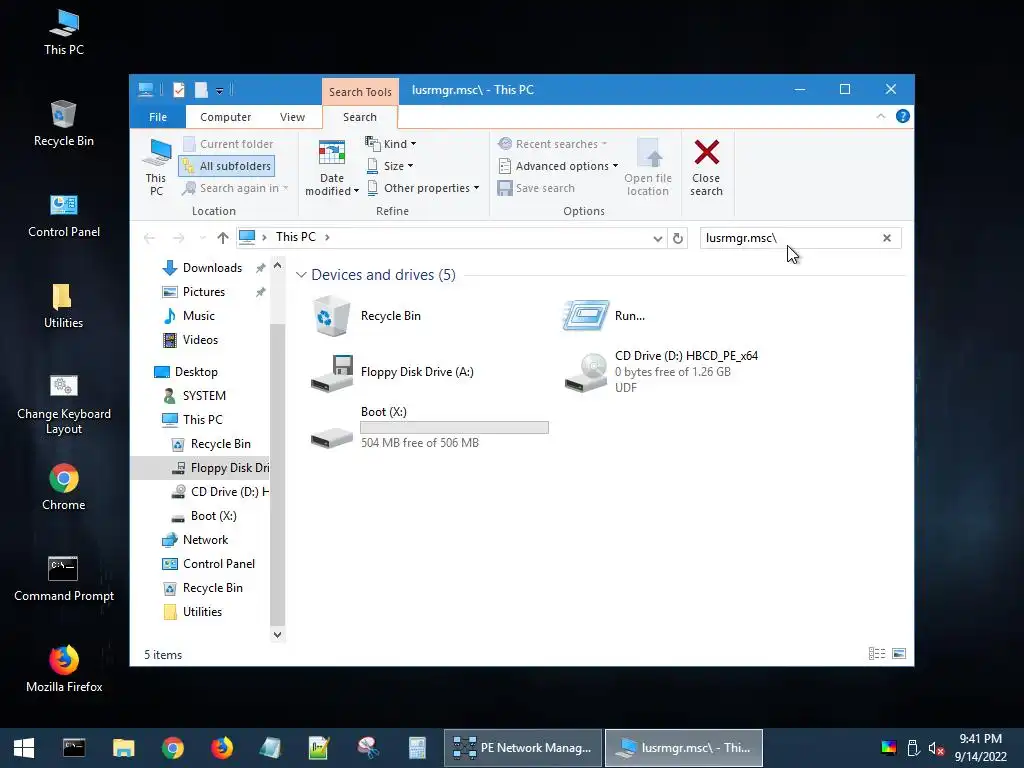Open the Control Panel desktop shortcut
The width and height of the screenshot is (1024, 768).
click(x=64, y=216)
